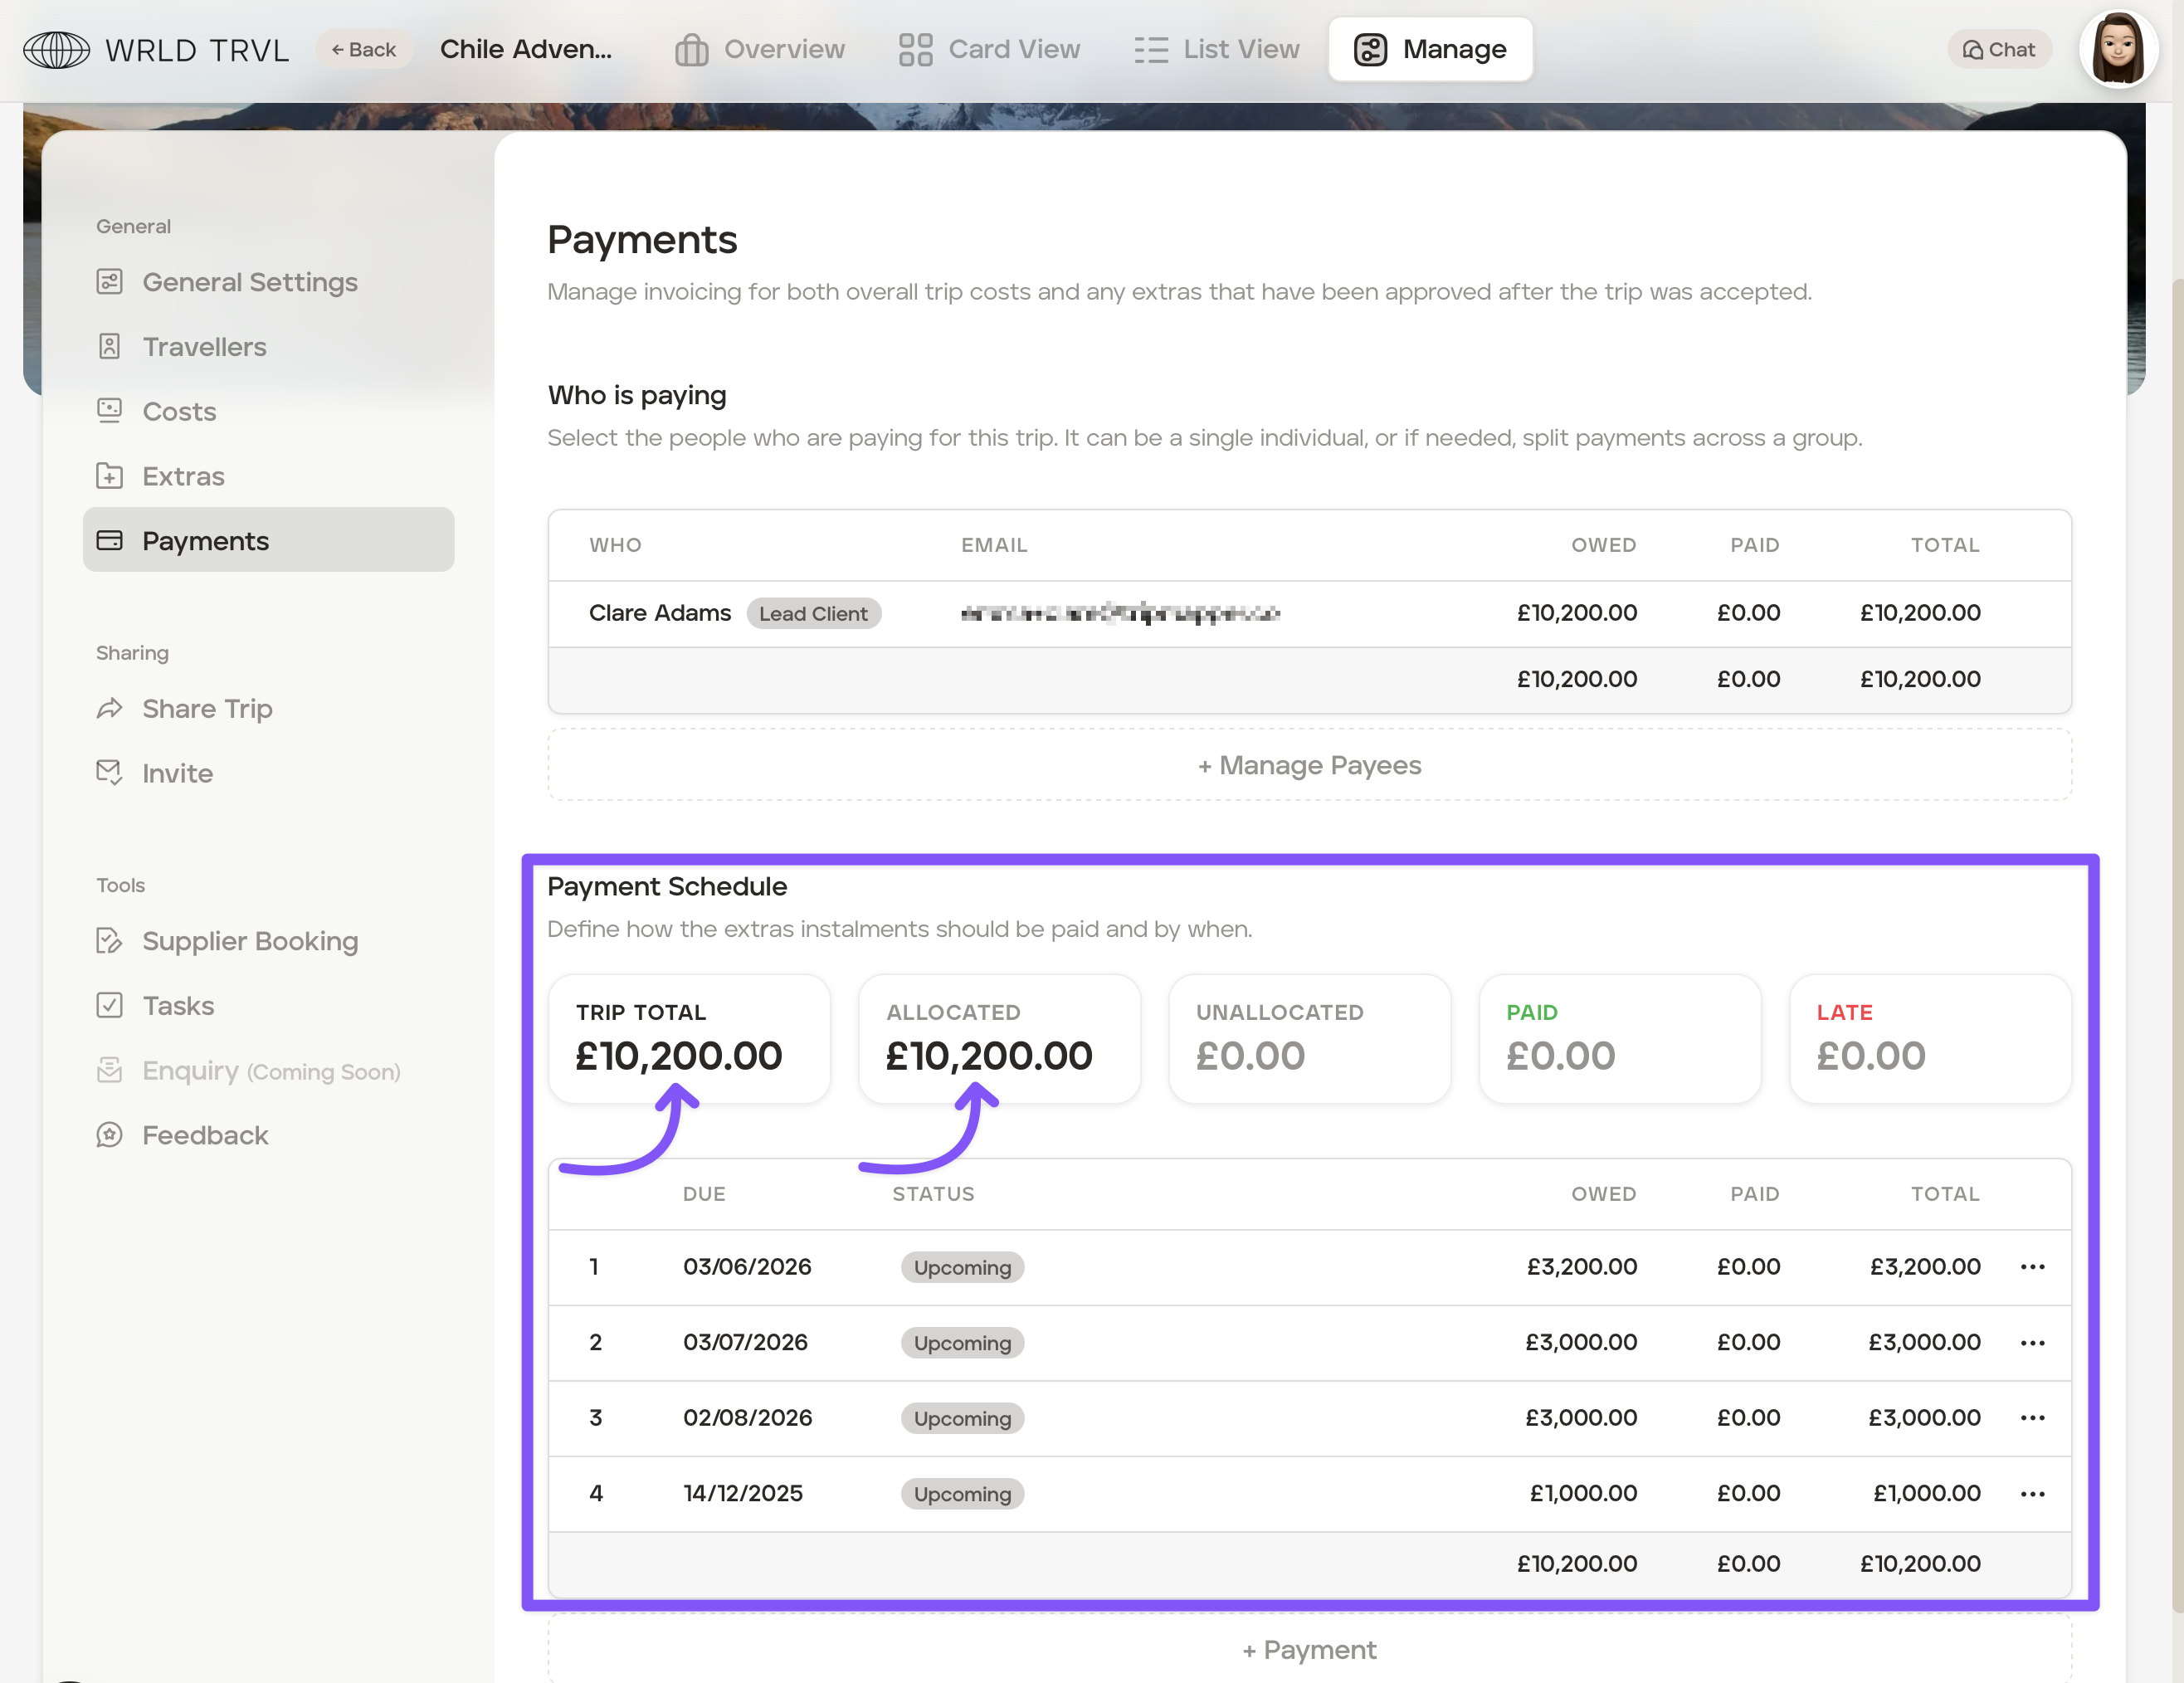2184x1683 pixels.
Task: Click + Manage Payees button
Action: [1309, 765]
